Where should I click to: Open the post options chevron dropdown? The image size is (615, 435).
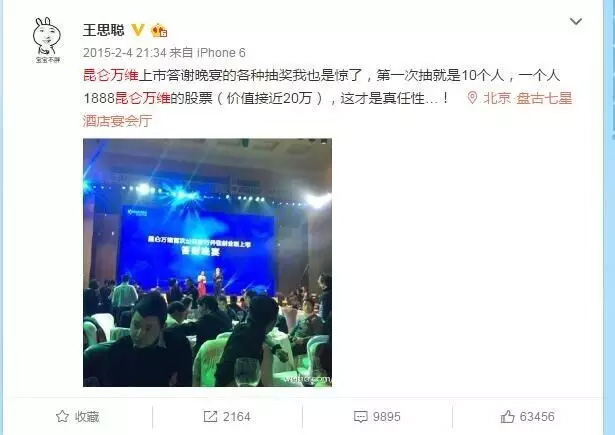575,22
